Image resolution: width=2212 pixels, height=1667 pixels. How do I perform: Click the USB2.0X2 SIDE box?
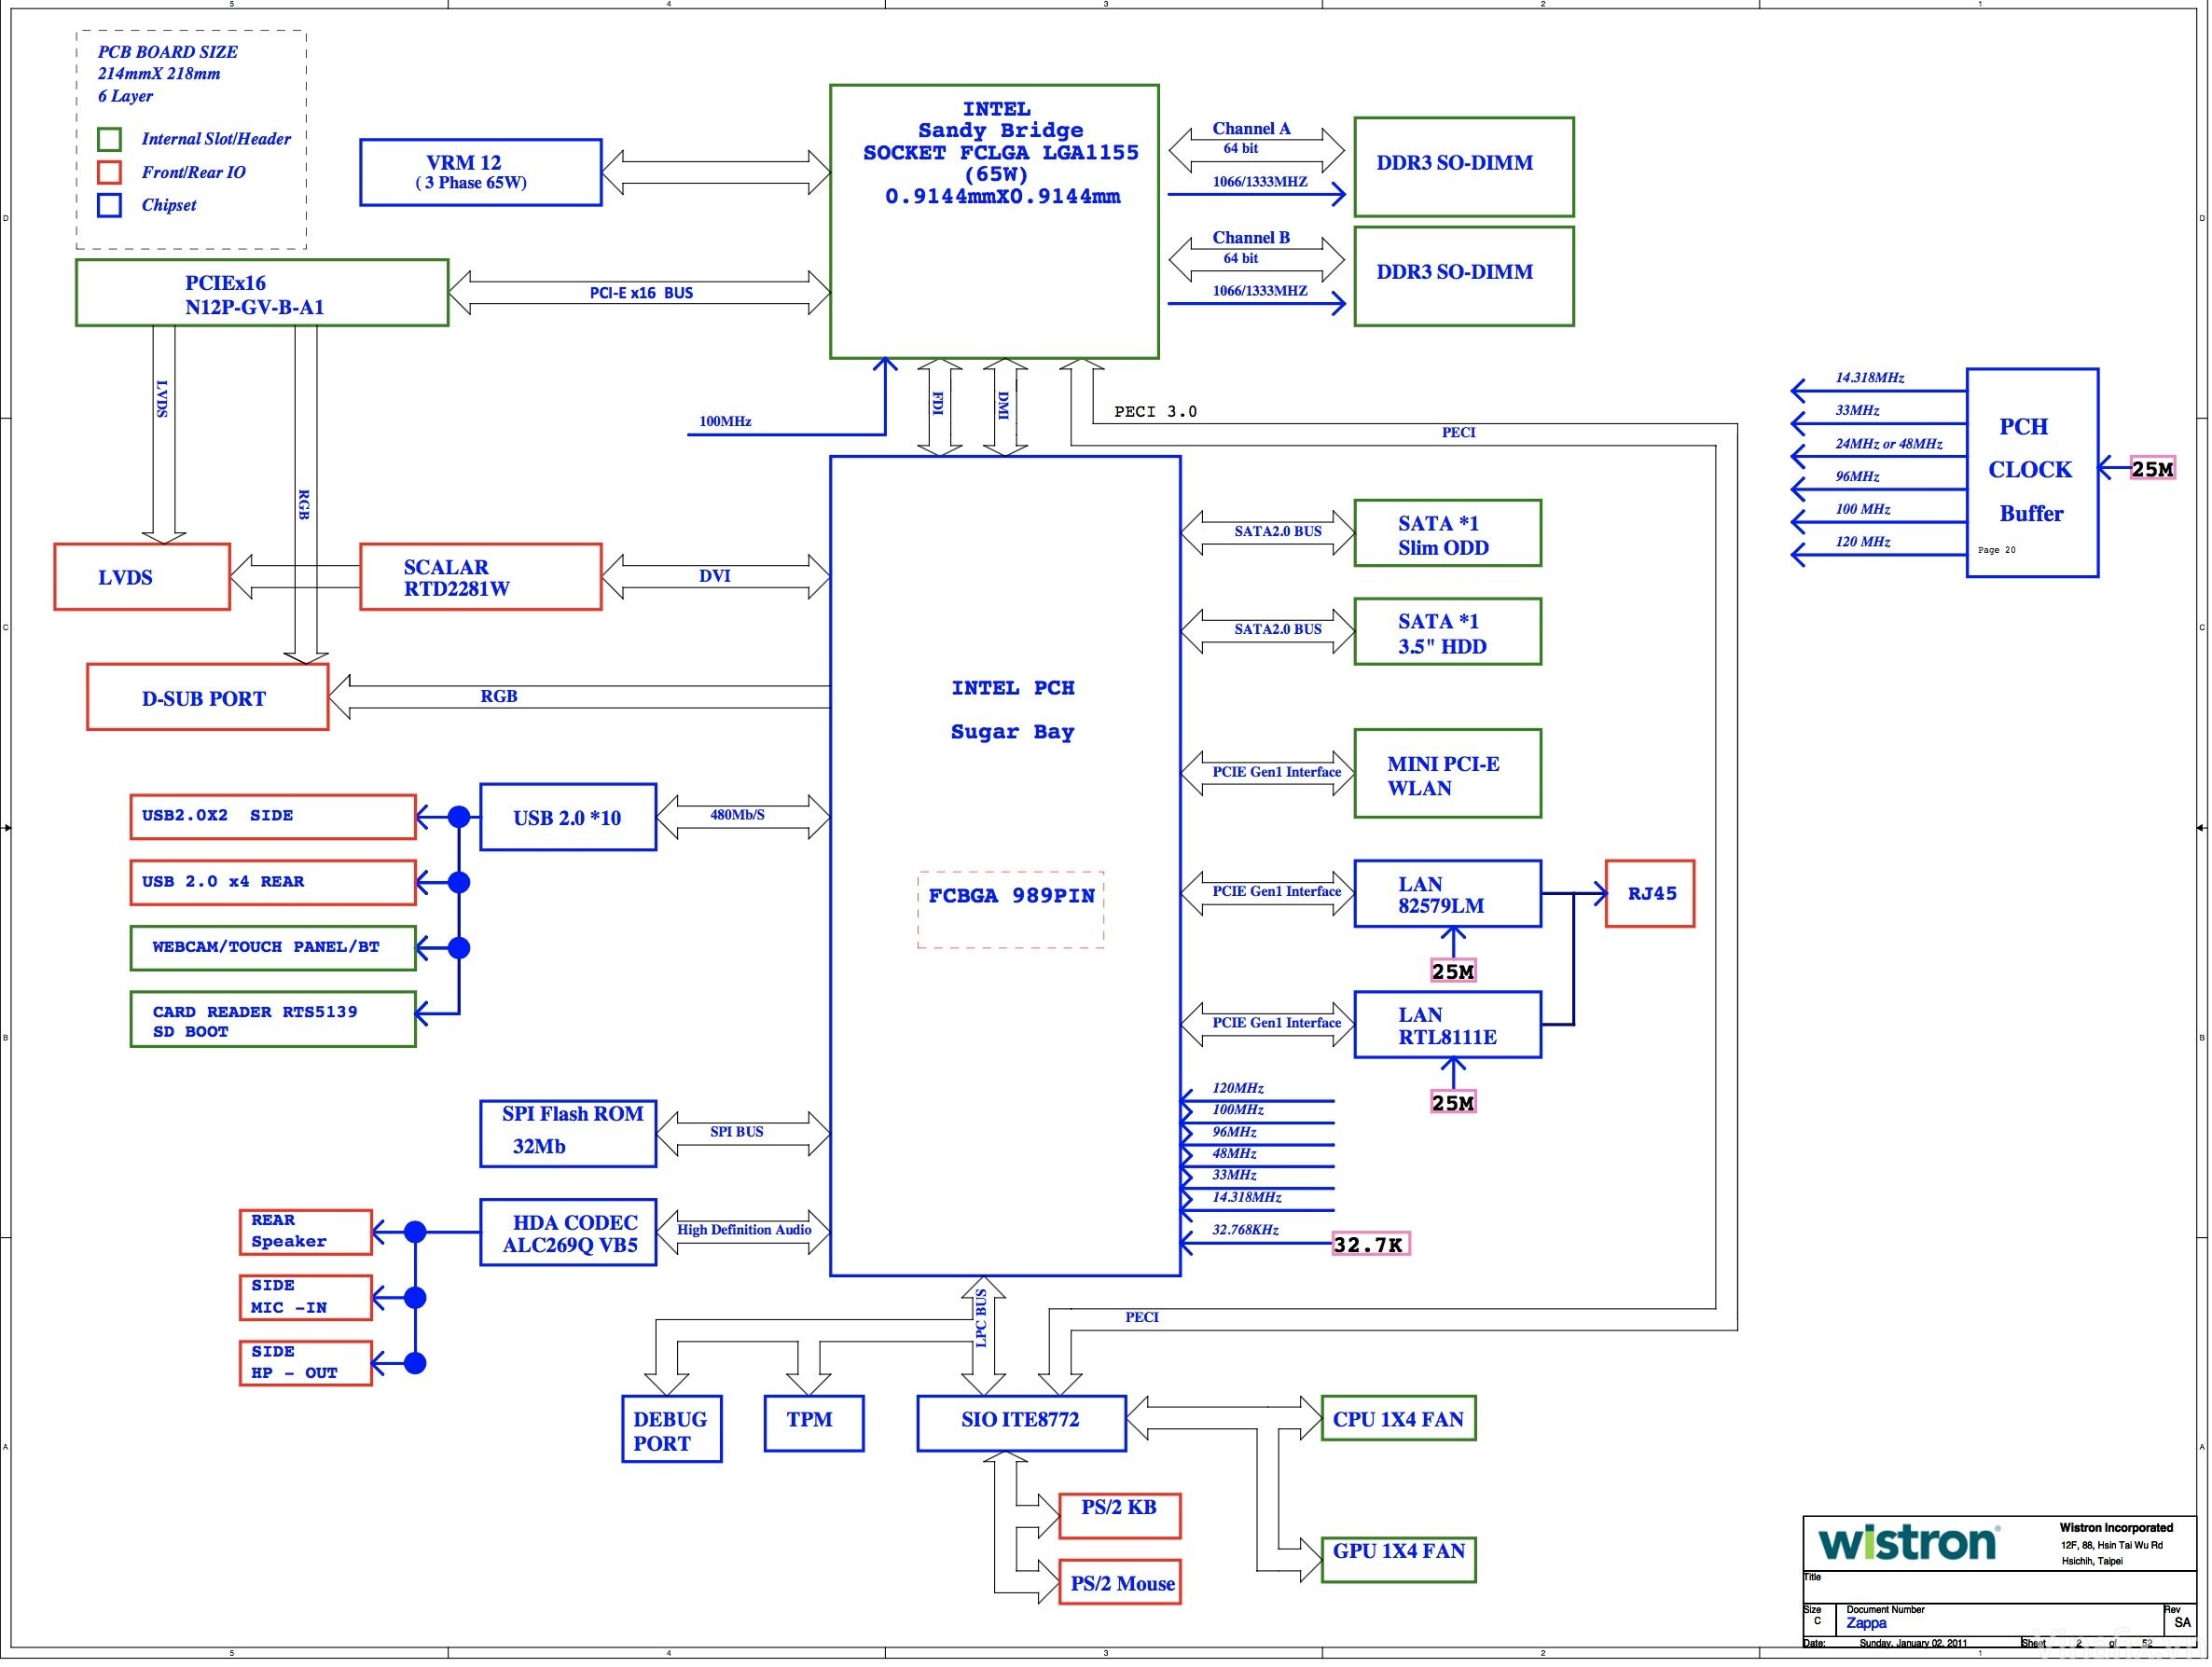(273, 817)
